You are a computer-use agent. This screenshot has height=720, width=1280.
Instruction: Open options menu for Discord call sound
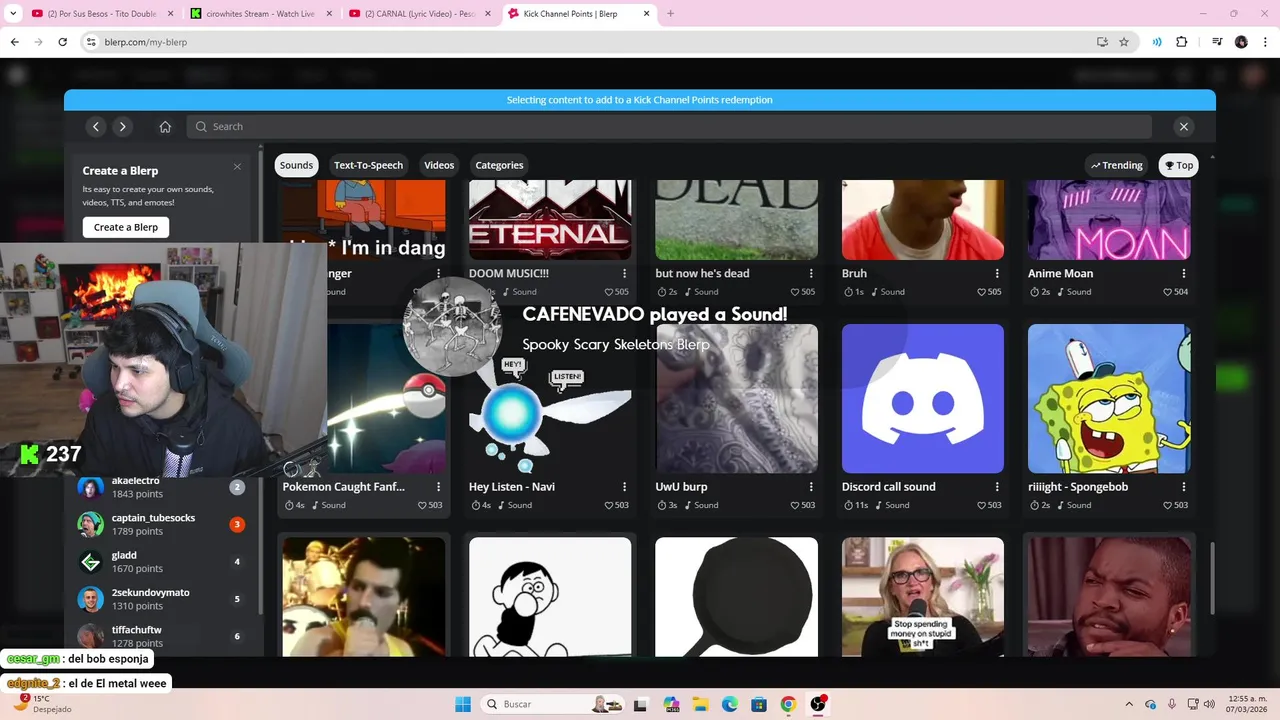tap(997, 487)
